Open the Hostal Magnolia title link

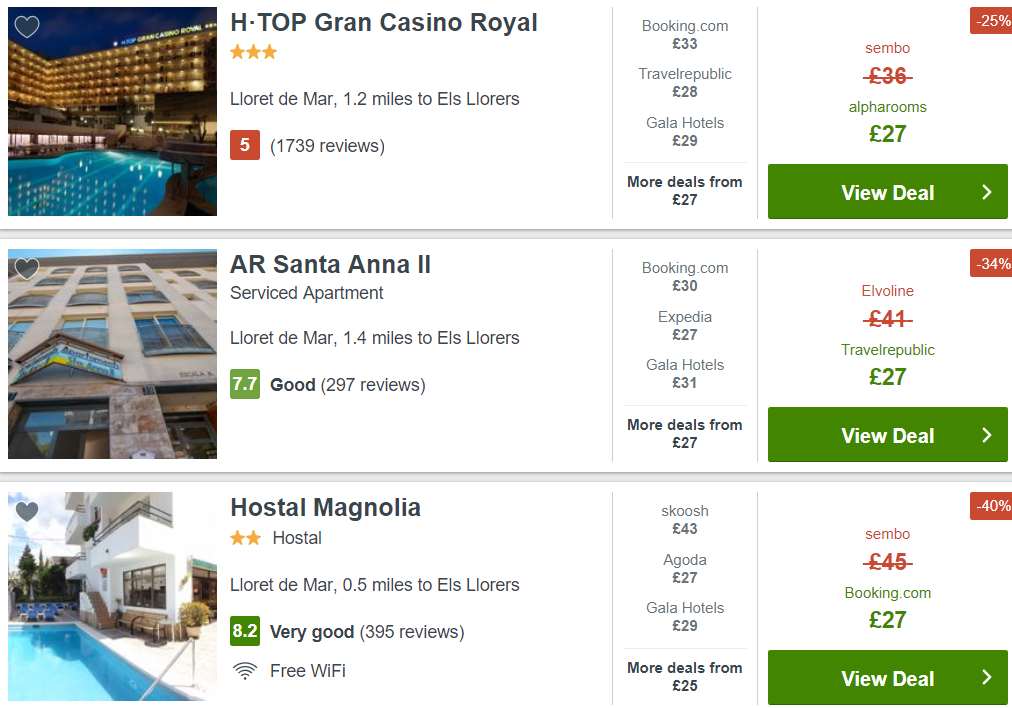point(325,507)
